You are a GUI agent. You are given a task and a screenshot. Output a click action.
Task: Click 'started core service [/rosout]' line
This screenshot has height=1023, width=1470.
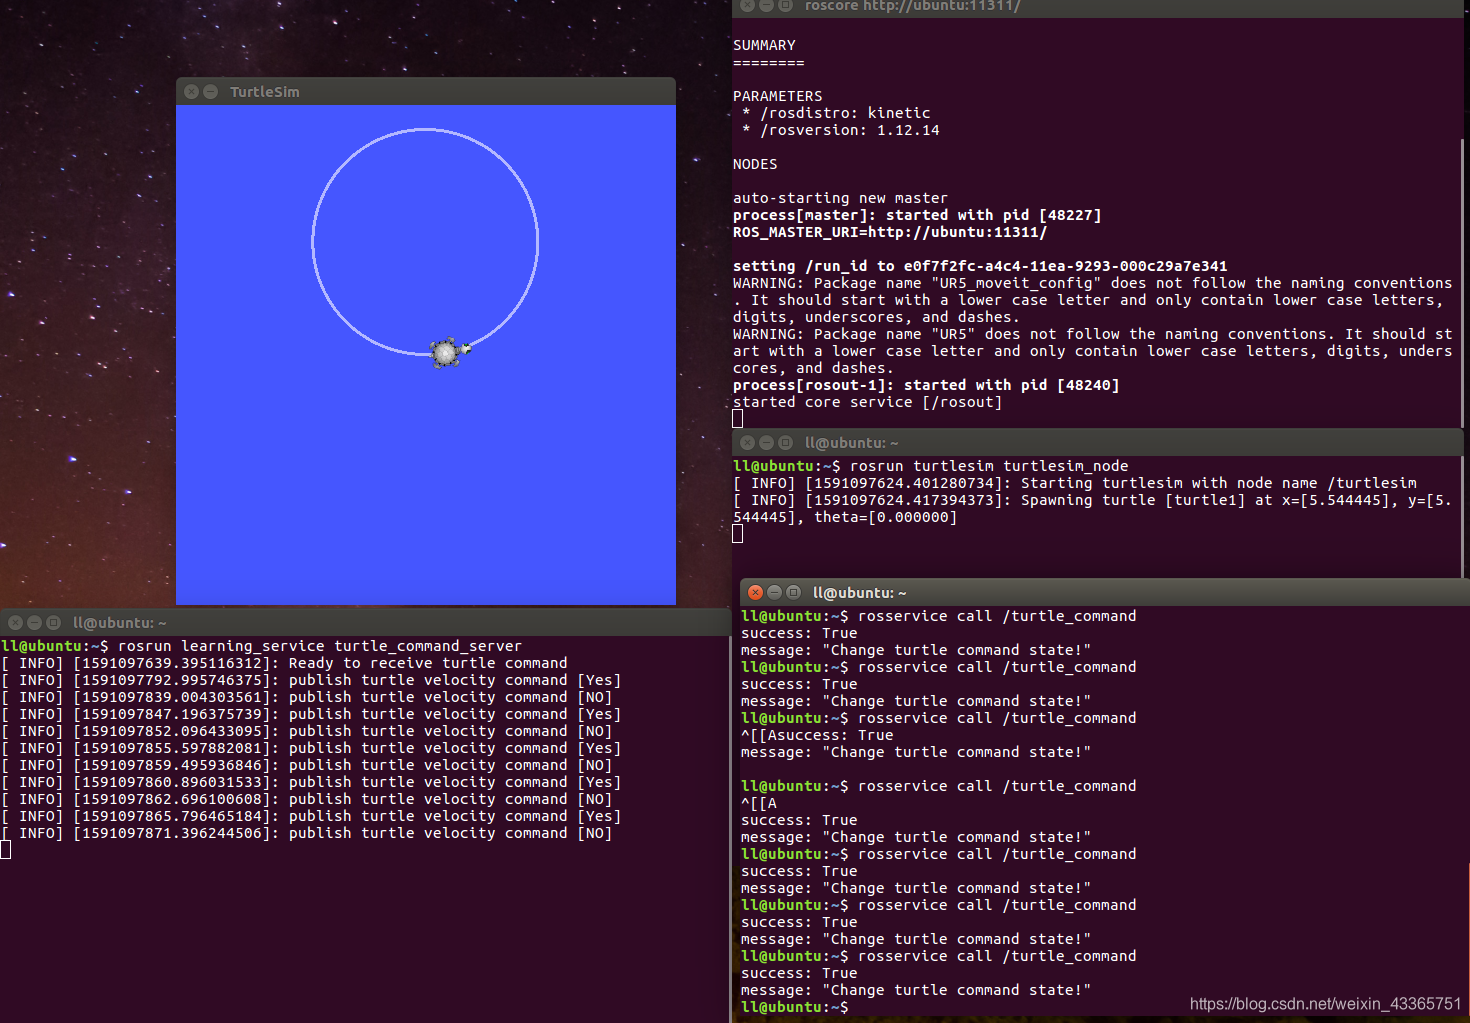pos(867,402)
